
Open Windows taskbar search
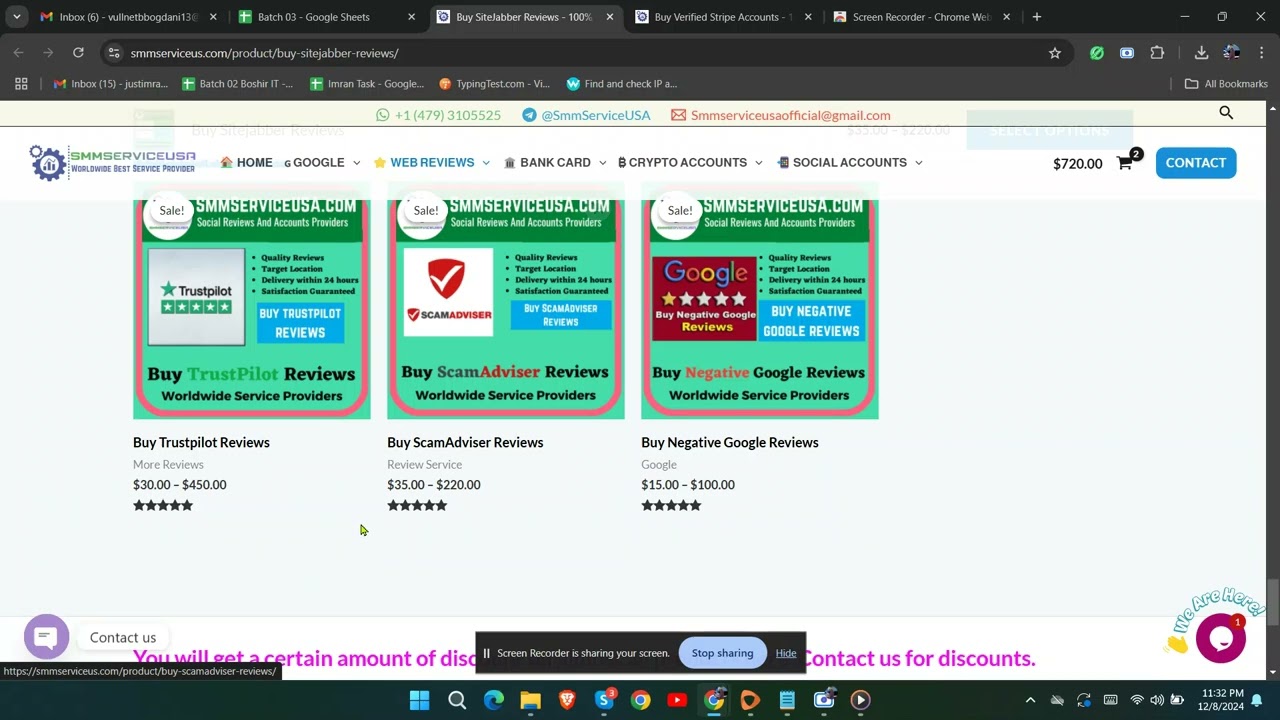[x=457, y=700]
